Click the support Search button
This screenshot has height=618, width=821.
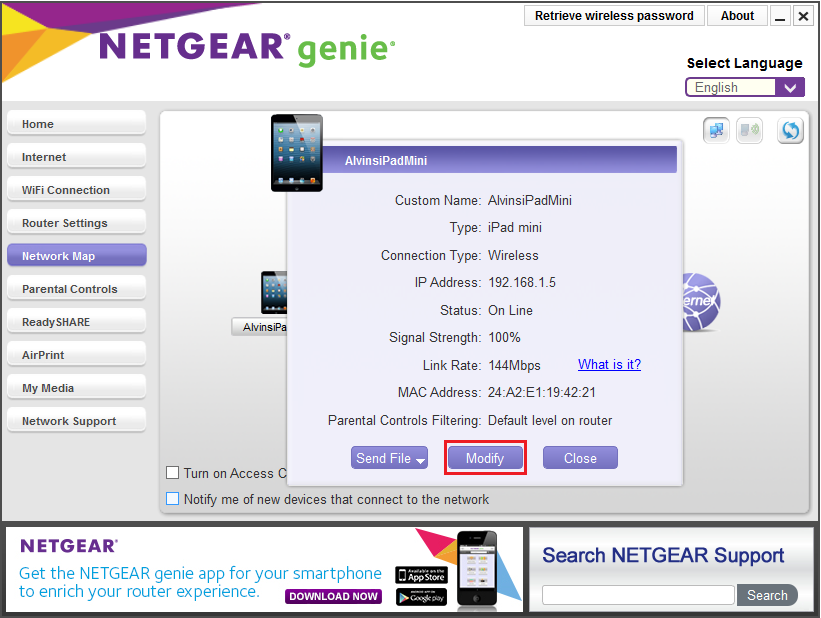pyautogui.click(x=767, y=595)
